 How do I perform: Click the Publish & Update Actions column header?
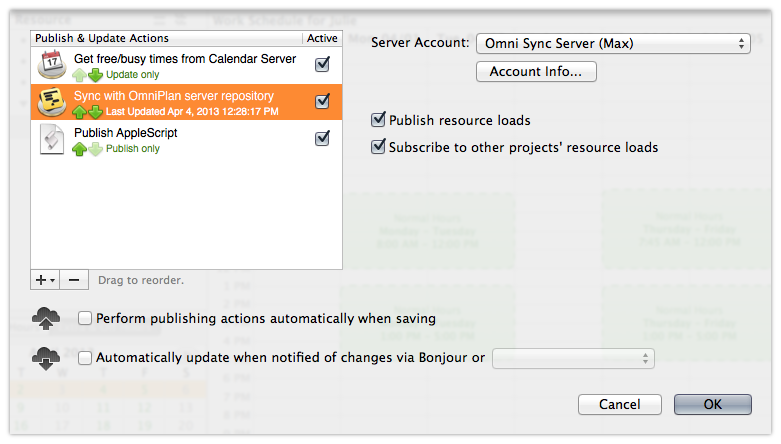(x=166, y=38)
